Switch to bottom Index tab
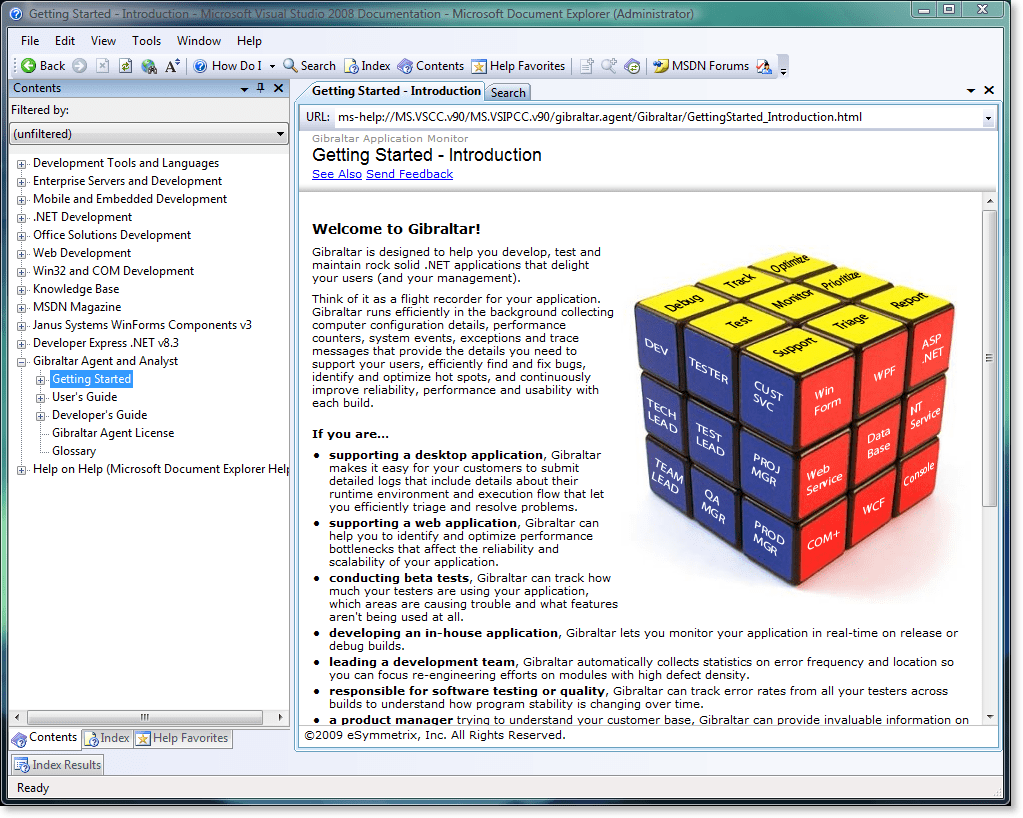This screenshot has width=1023, height=818. click(106, 738)
